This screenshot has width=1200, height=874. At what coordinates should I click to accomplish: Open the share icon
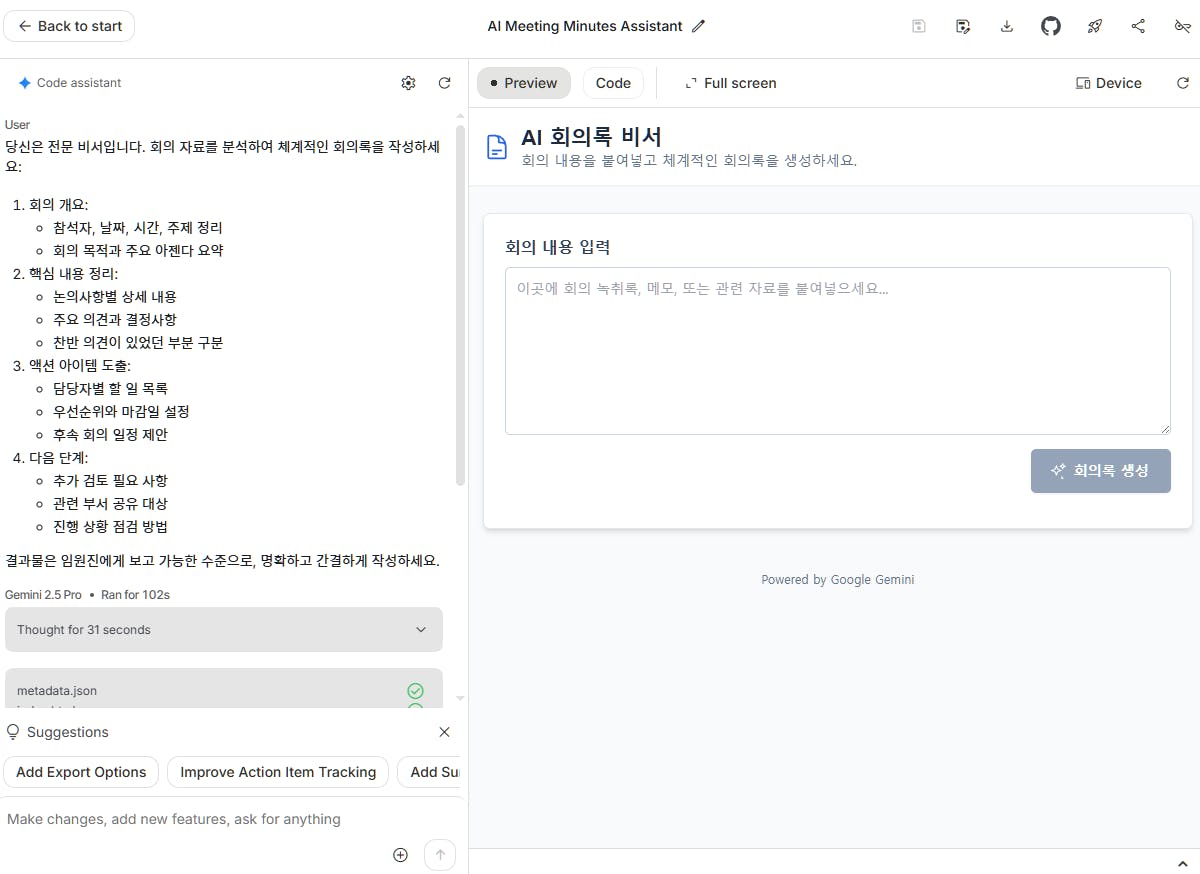point(1138,26)
